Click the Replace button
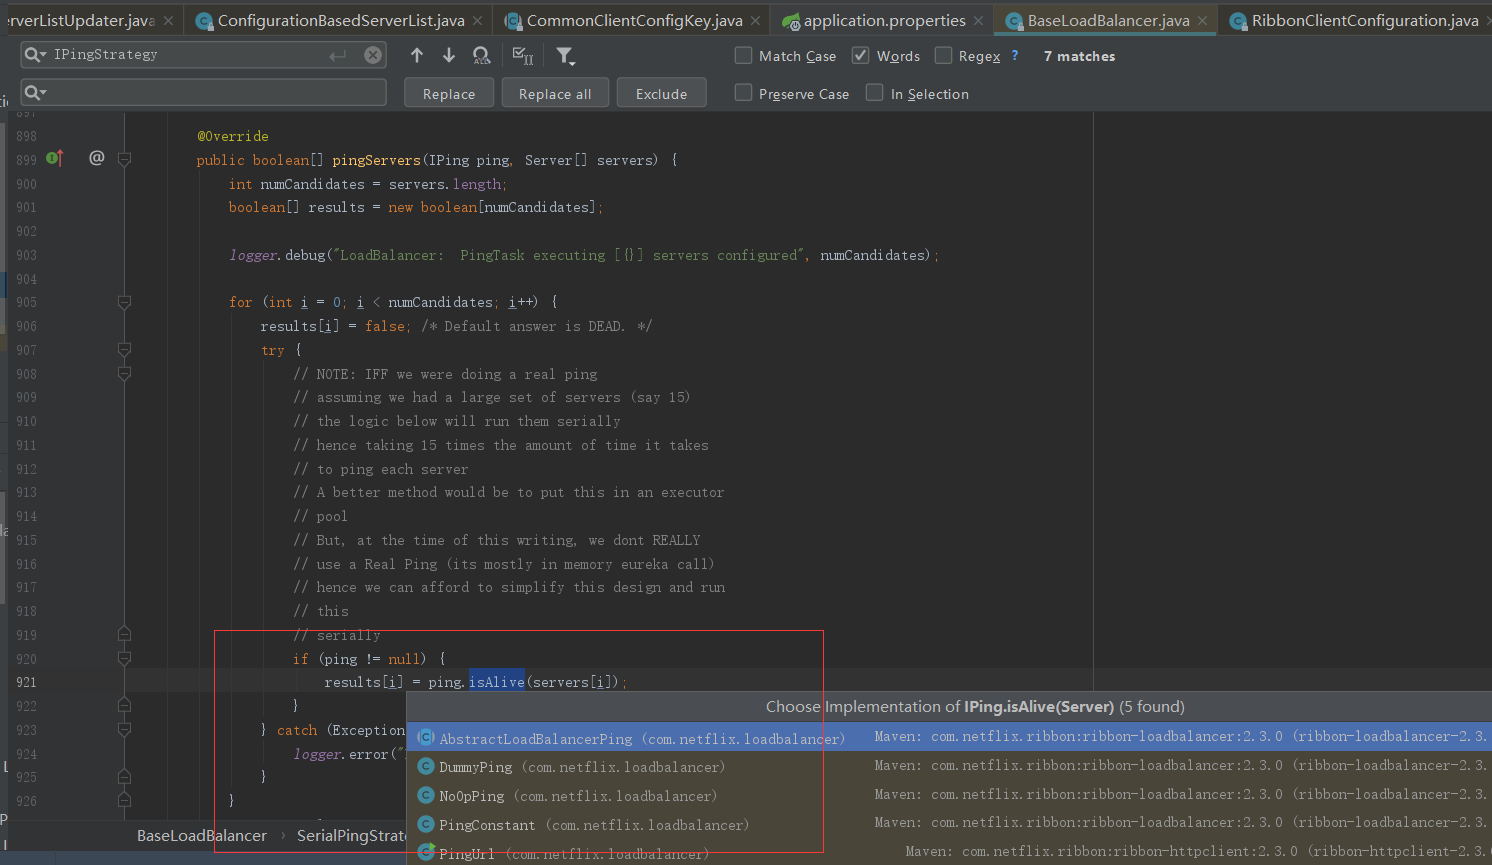 click(449, 93)
